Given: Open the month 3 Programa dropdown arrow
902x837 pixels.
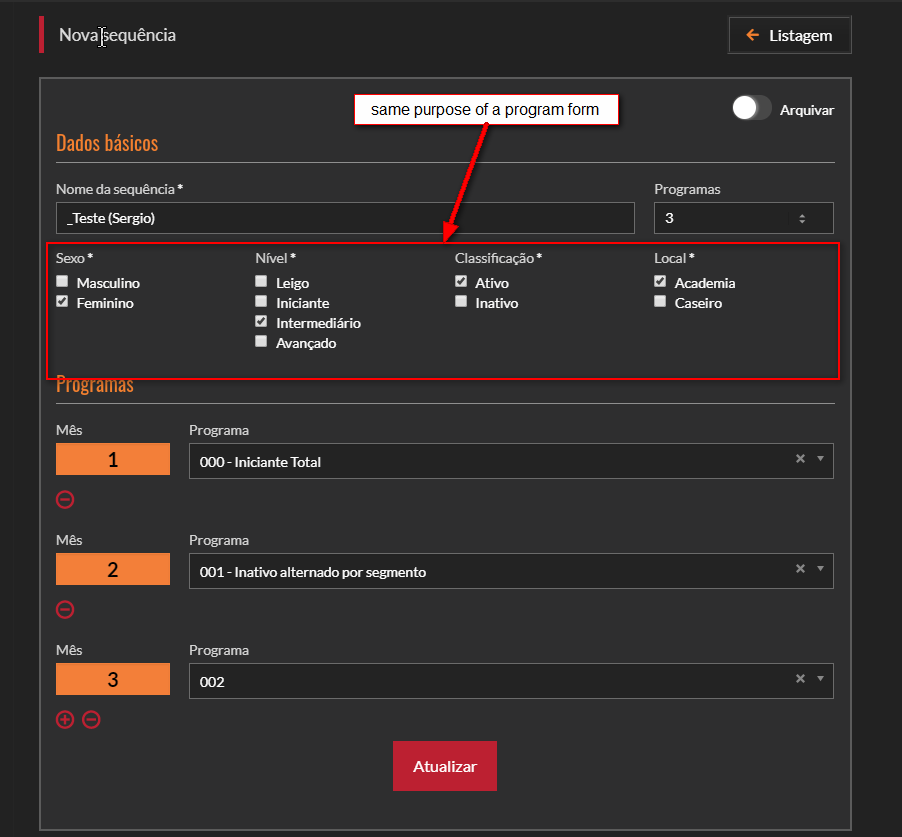Looking at the screenshot, I should [x=820, y=679].
